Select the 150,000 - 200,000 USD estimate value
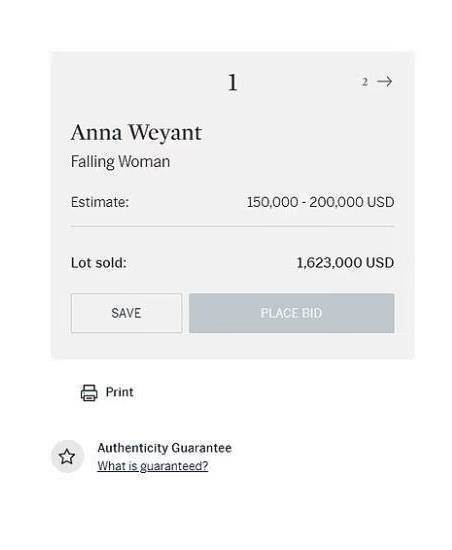The image size is (452, 550). pyautogui.click(x=321, y=202)
